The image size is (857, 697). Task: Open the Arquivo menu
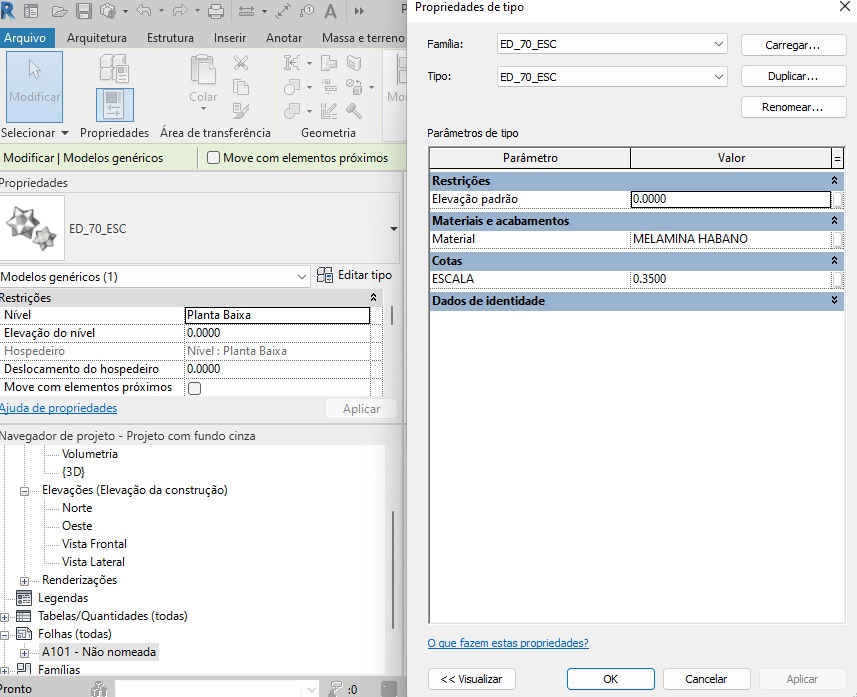pyautogui.click(x=25, y=38)
